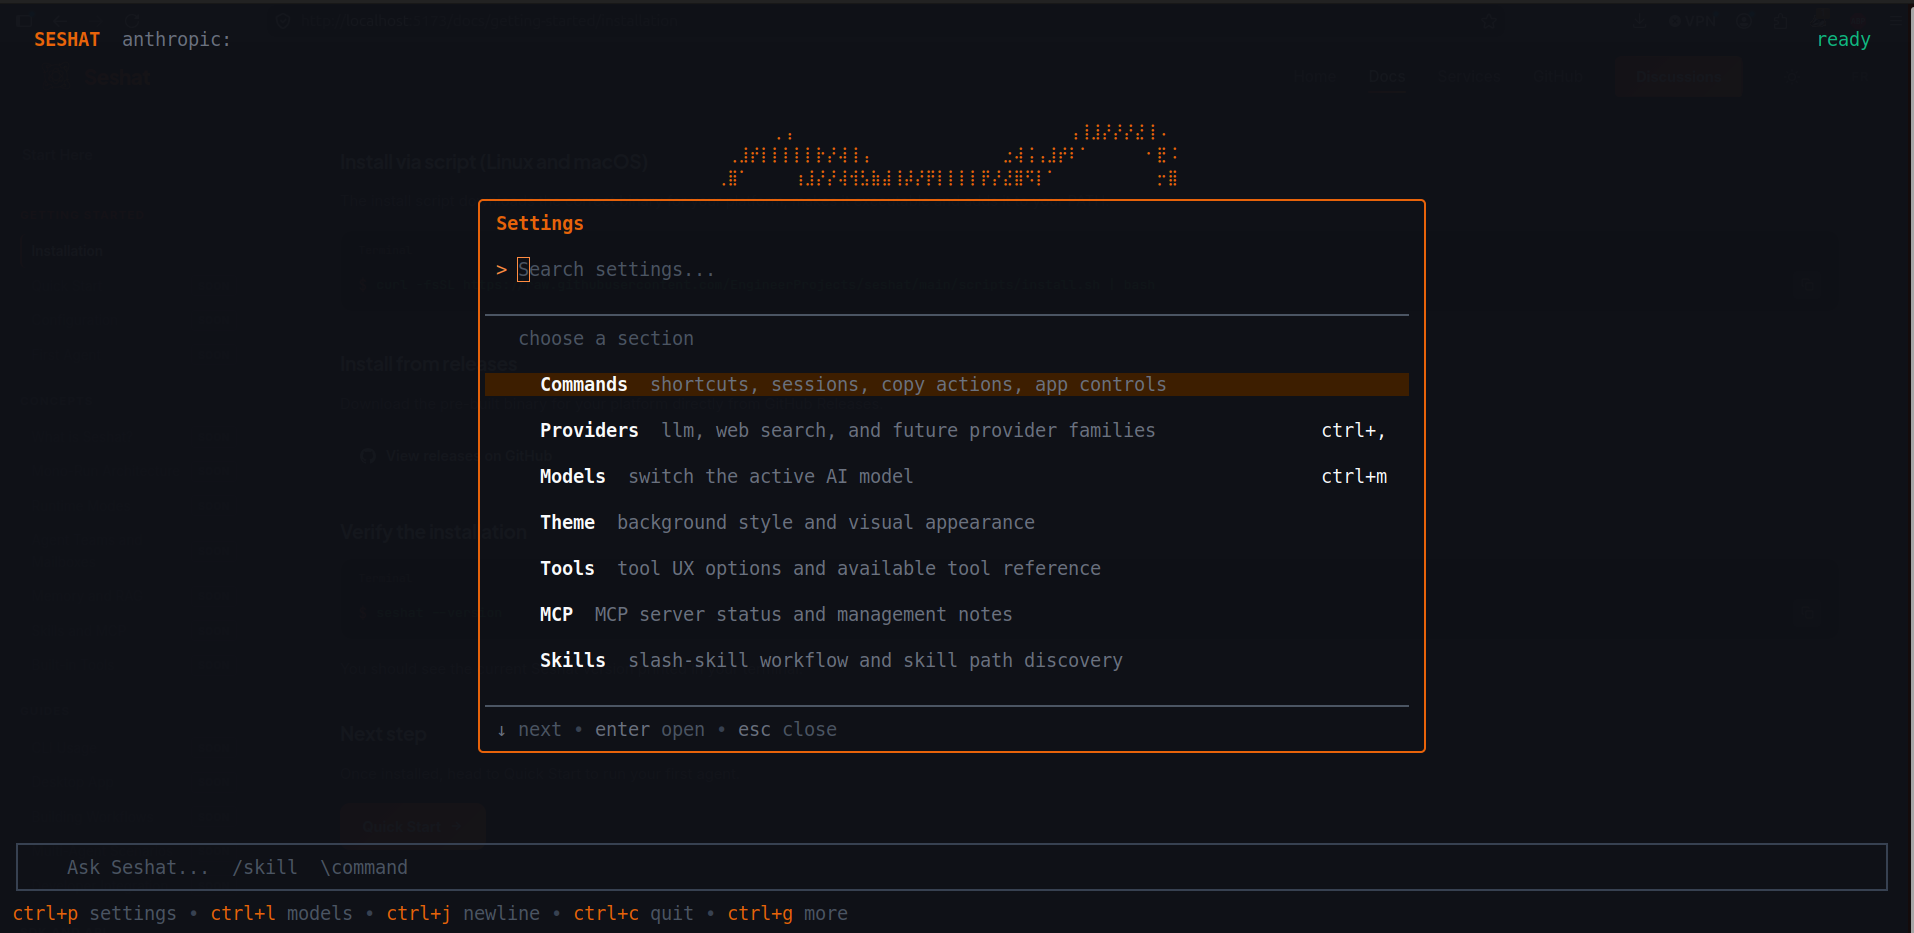Open the Commands settings section

coord(946,385)
